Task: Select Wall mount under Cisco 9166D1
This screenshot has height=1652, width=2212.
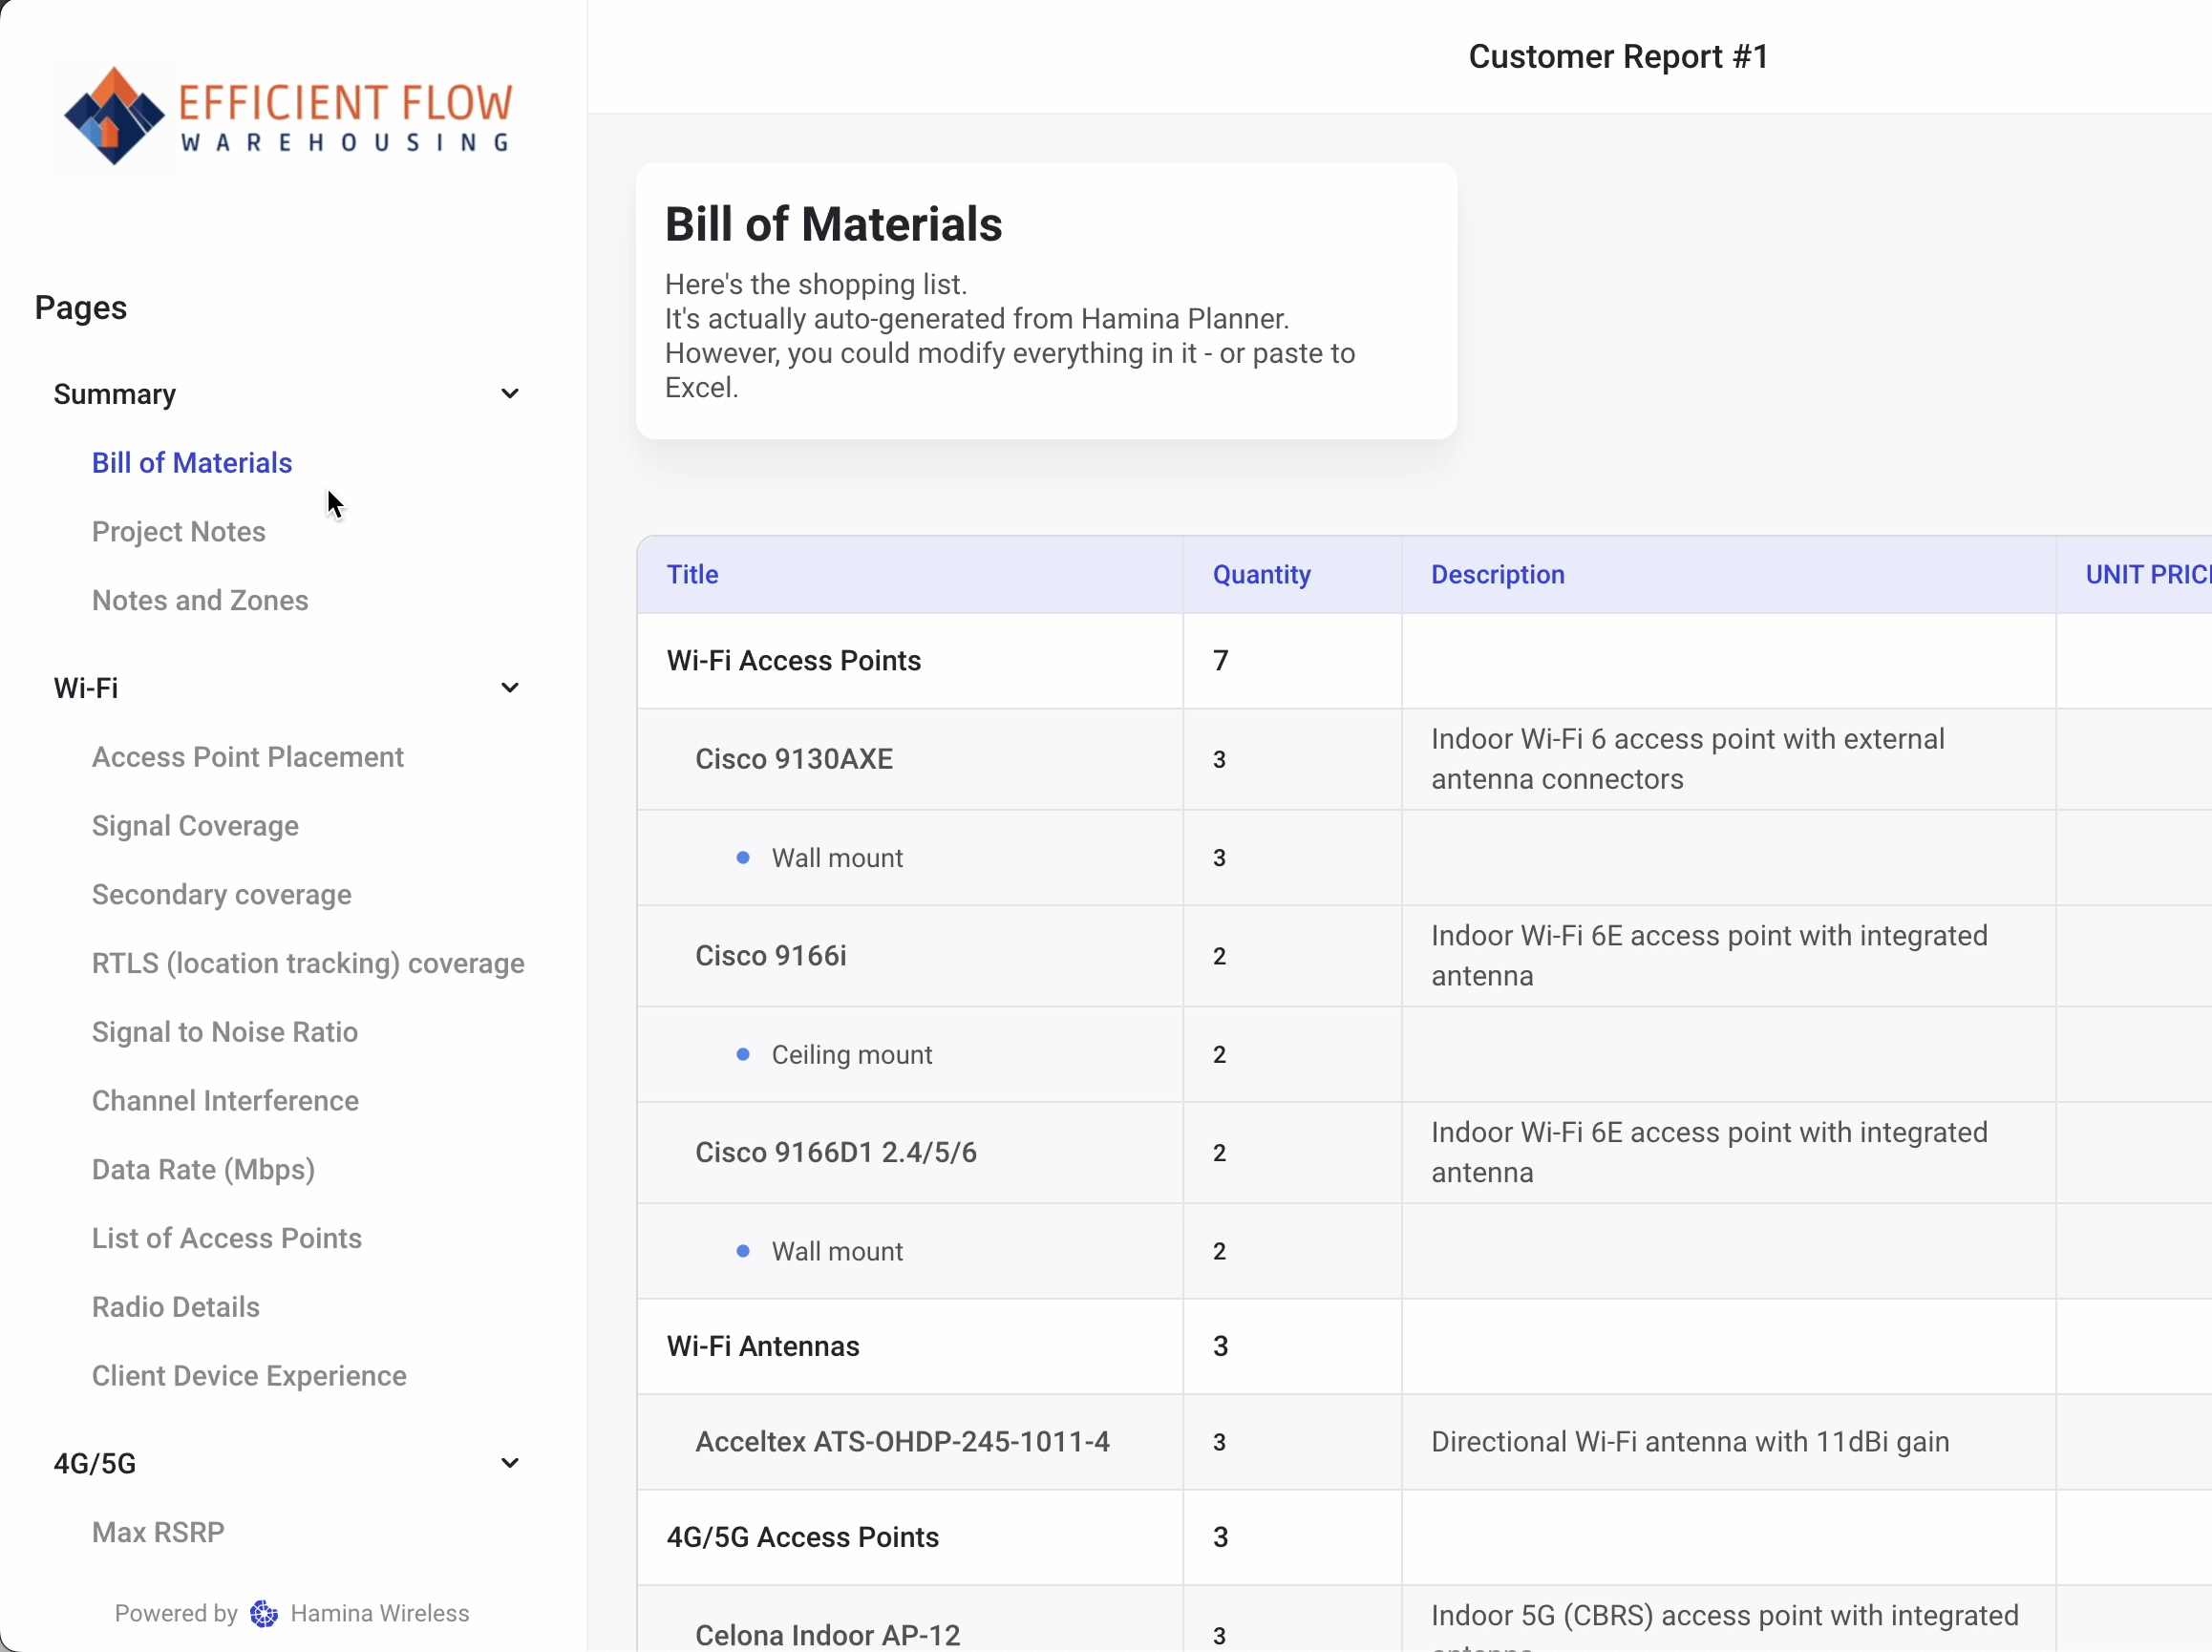Action: 837,1251
